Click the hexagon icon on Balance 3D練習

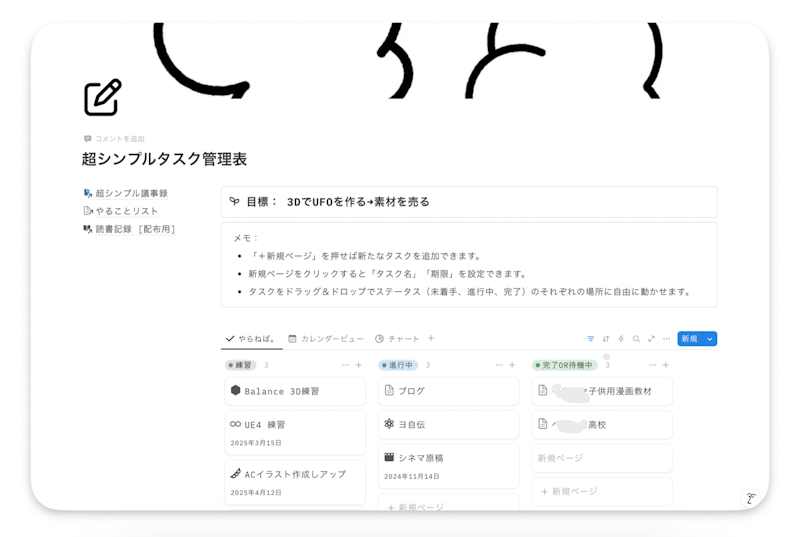[x=235, y=390]
